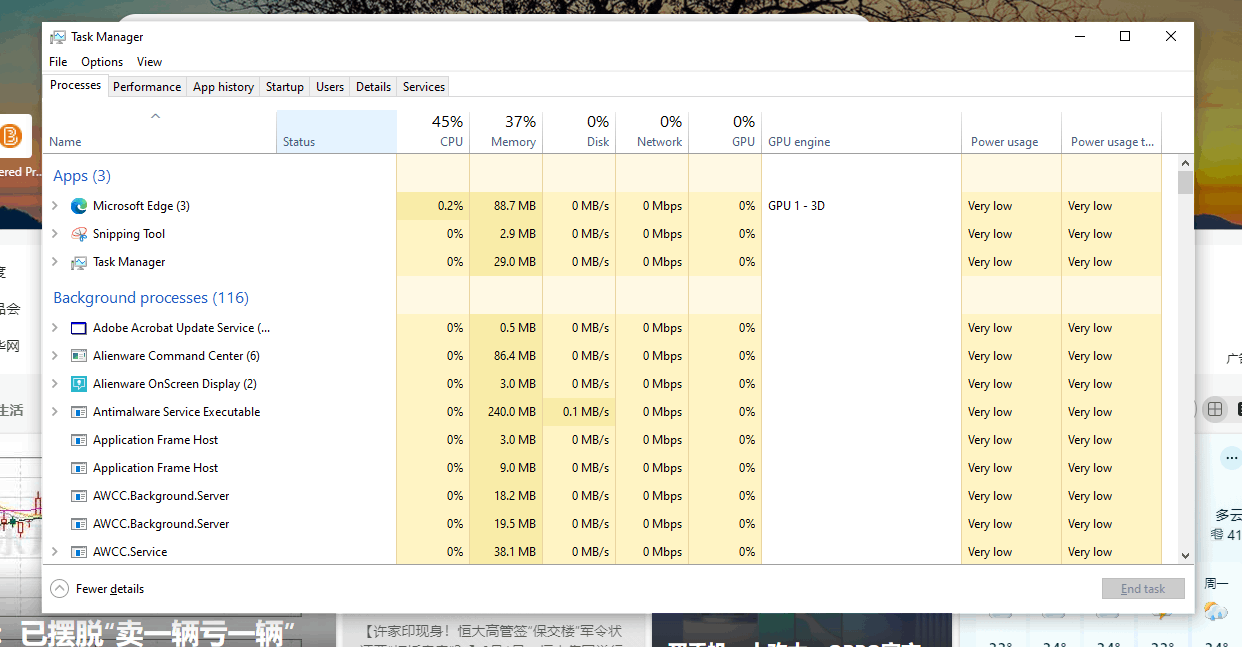Switch to the Performance tab
The image size is (1242, 647).
click(x=147, y=86)
